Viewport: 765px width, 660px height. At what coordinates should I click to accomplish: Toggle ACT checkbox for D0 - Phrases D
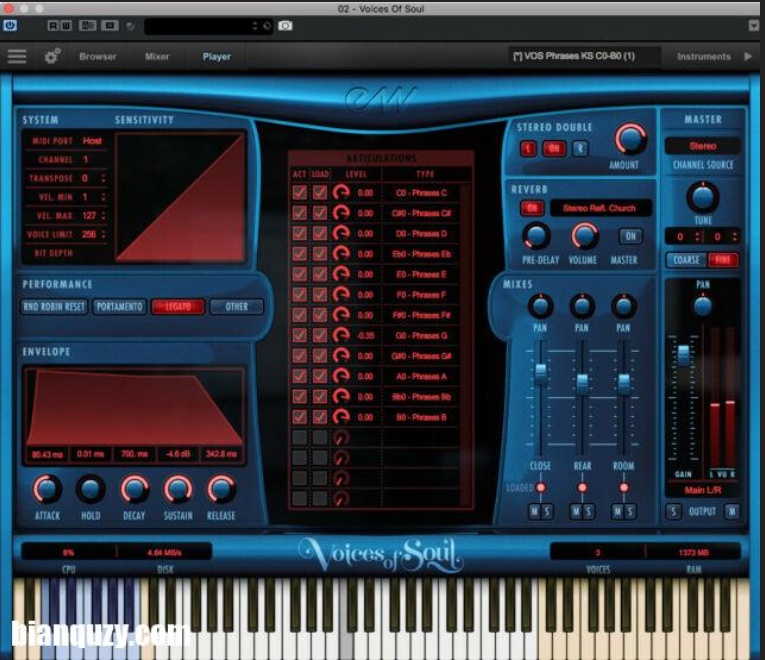click(300, 234)
